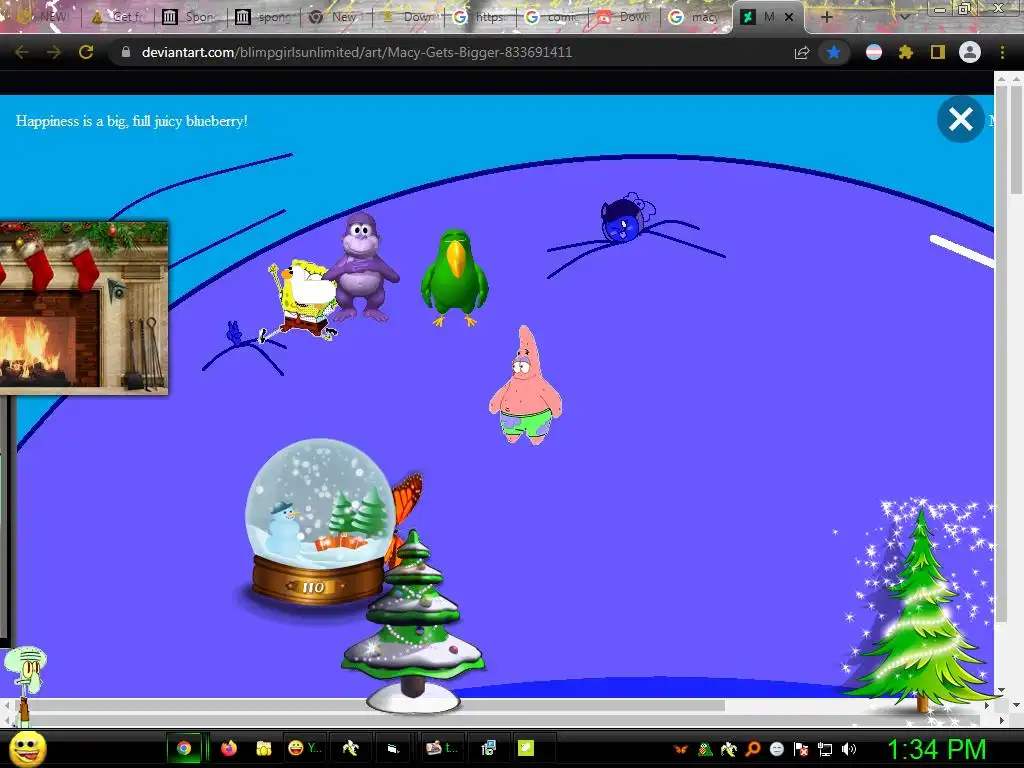Go forward using the browser forward arrow

click(x=54, y=52)
